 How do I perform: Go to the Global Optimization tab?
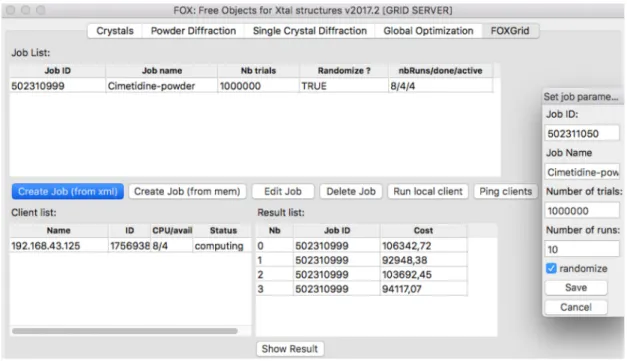[x=428, y=31]
